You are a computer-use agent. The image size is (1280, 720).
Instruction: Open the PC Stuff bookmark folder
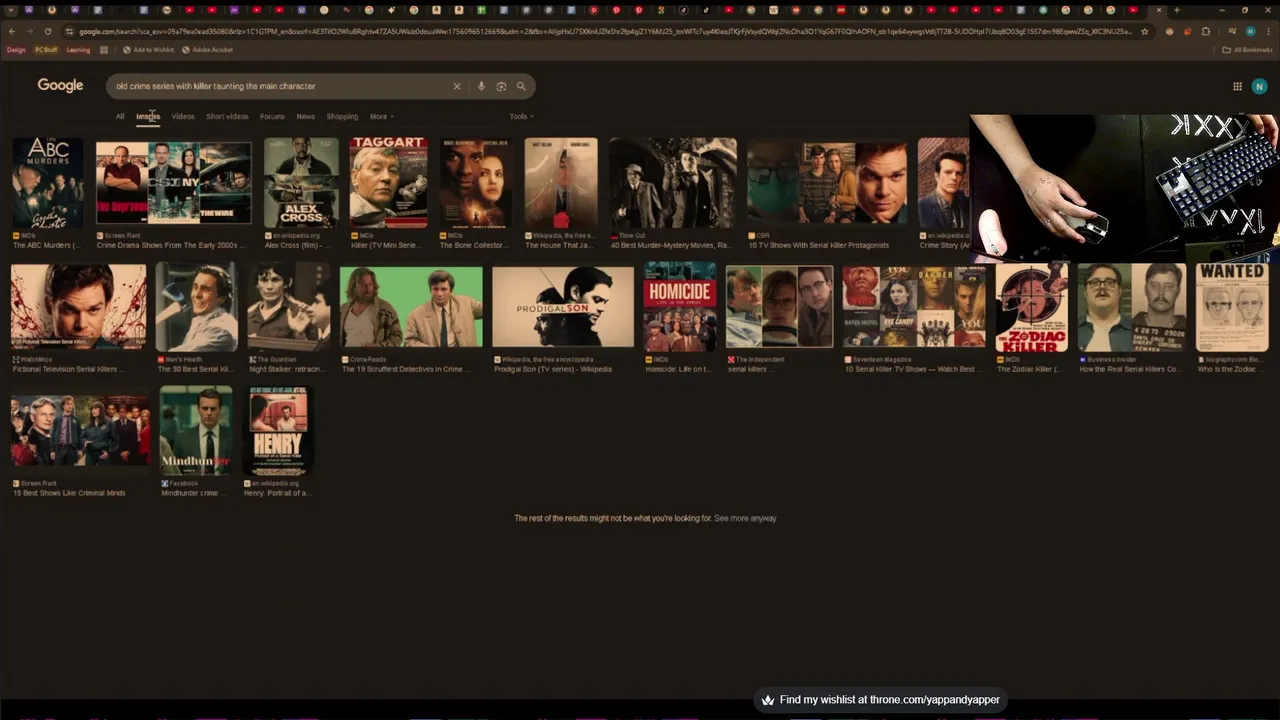[46, 49]
